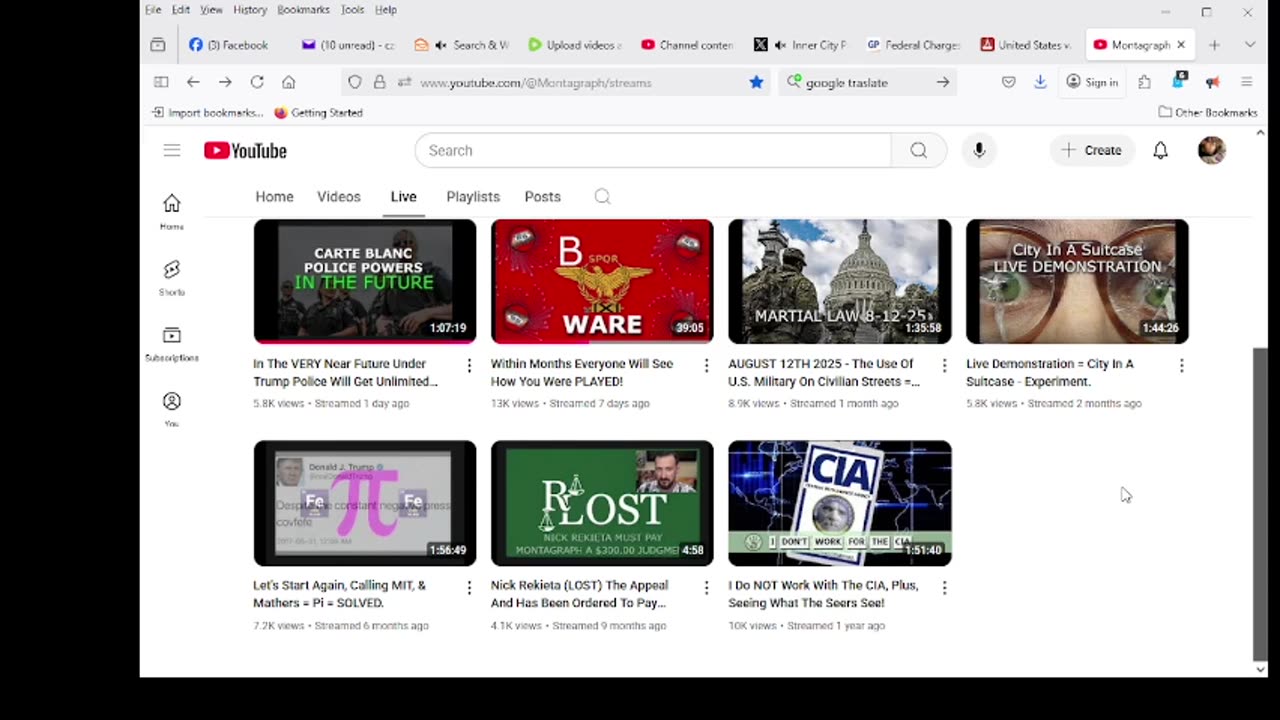1280x720 pixels.
Task: Switch to the Videos channel tab
Action: [338, 197]
